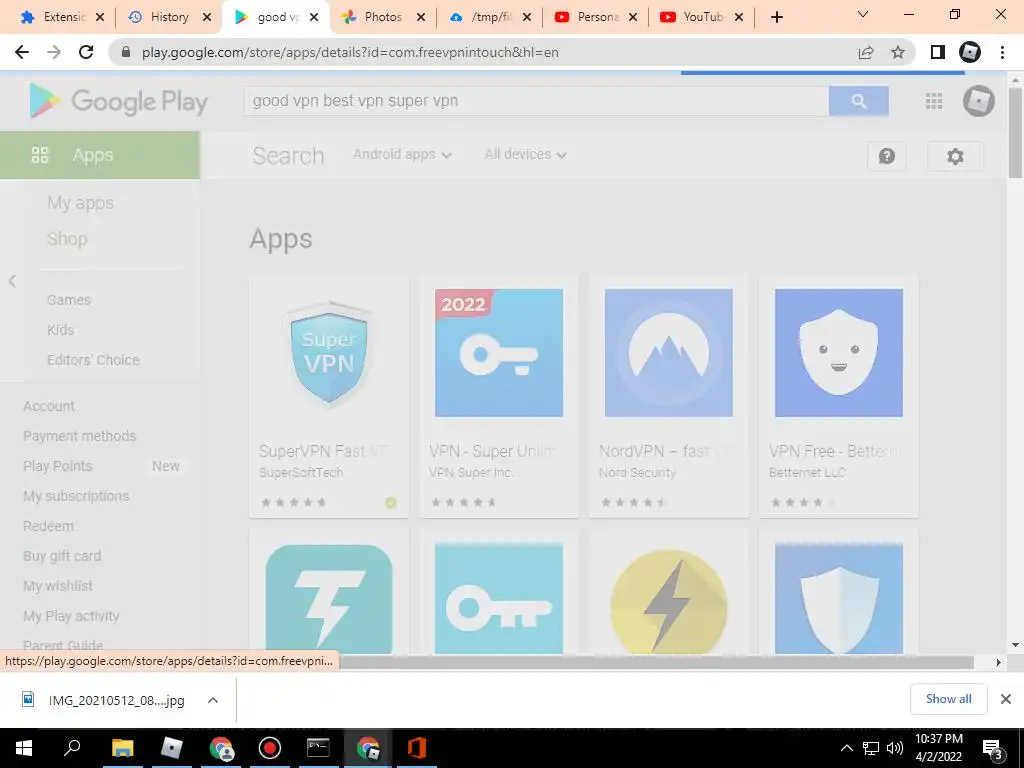Click the browser forward arrow
The width and height of the screenshot is (1024, 768).
pos(54,52)
